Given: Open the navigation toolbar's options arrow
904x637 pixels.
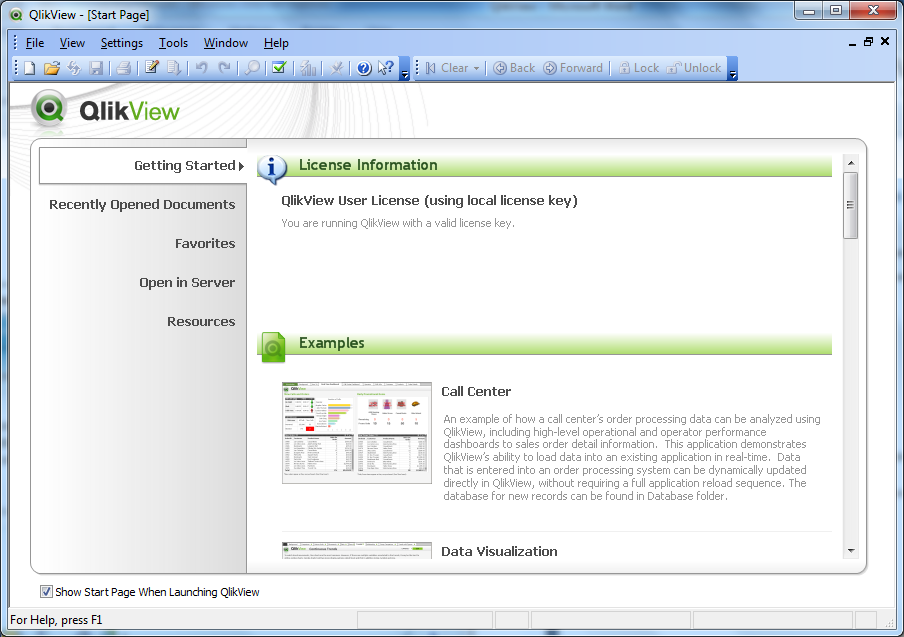Looking at the screenshot, I should (x=733, y=68).
